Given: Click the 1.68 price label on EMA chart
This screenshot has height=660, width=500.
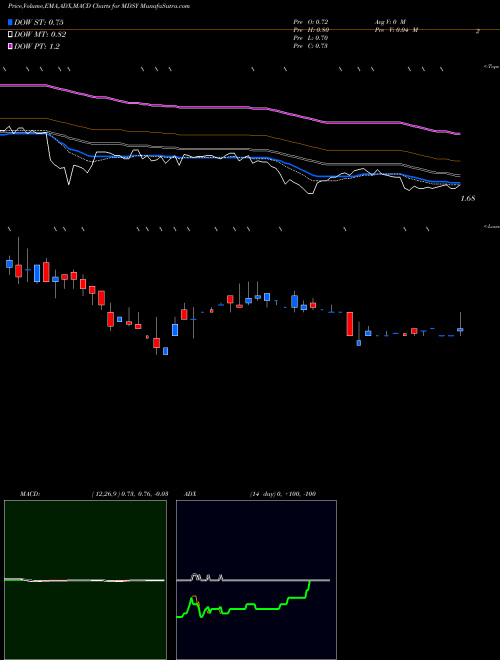Looking at the screenshot, I should (468, 198).
